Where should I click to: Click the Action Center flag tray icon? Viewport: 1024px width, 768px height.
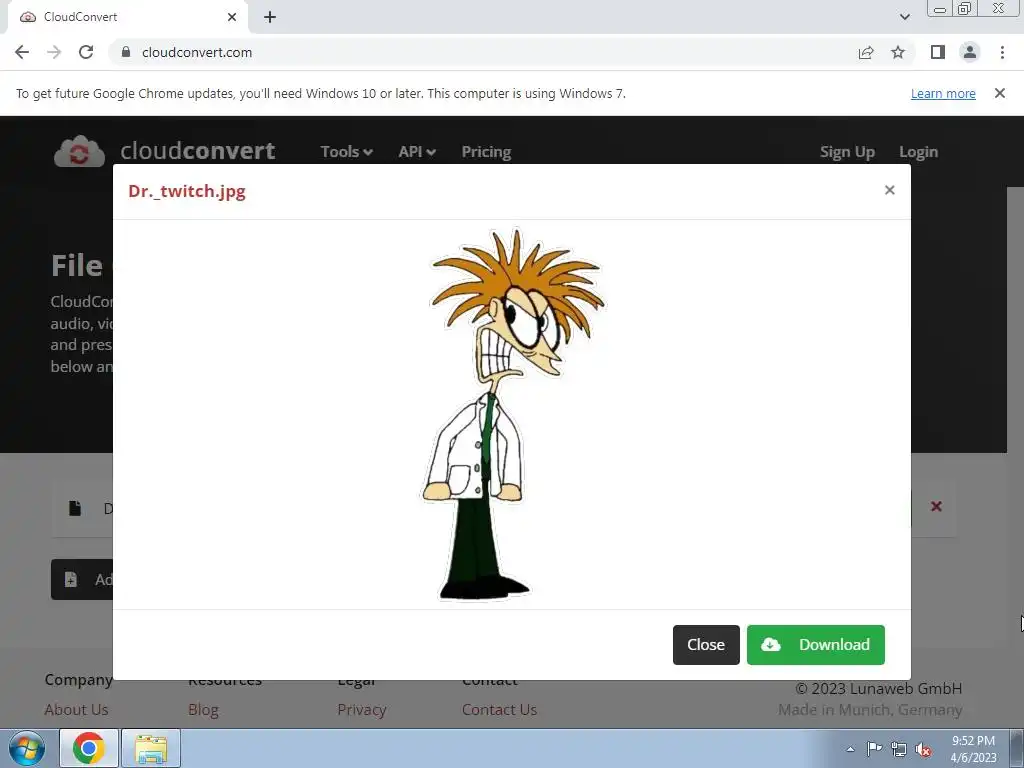pos(874,749)
